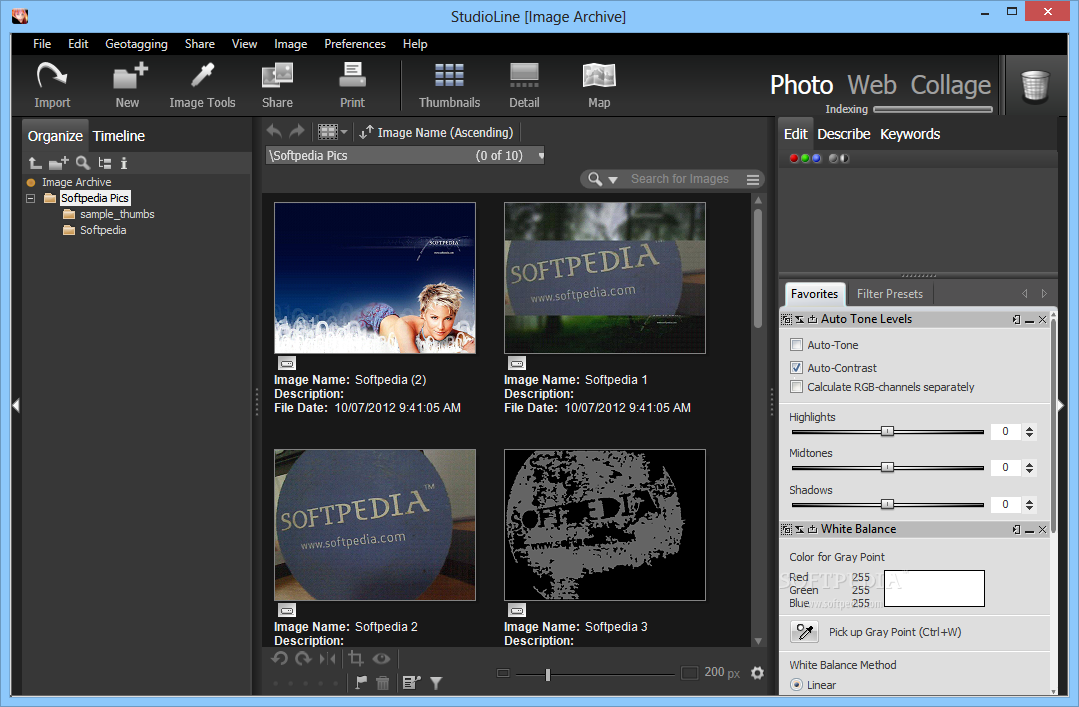Open the Map view

click(599, 85)
